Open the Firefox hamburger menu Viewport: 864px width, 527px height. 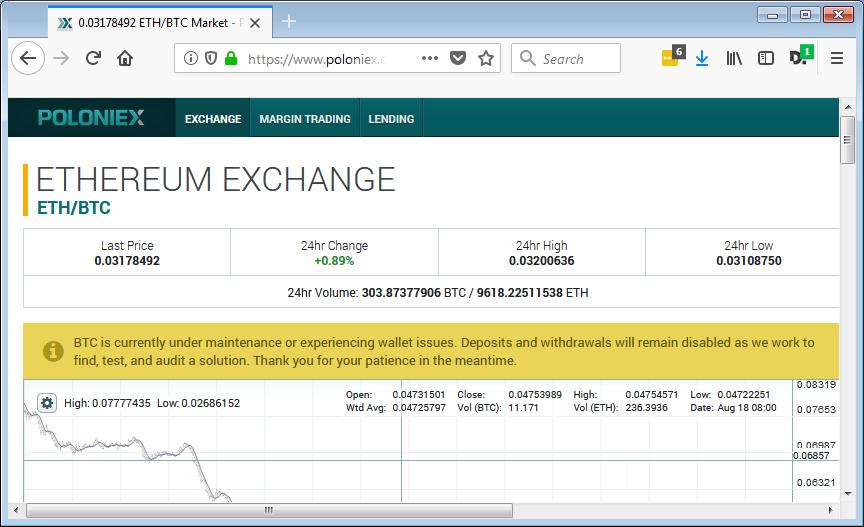837,58
